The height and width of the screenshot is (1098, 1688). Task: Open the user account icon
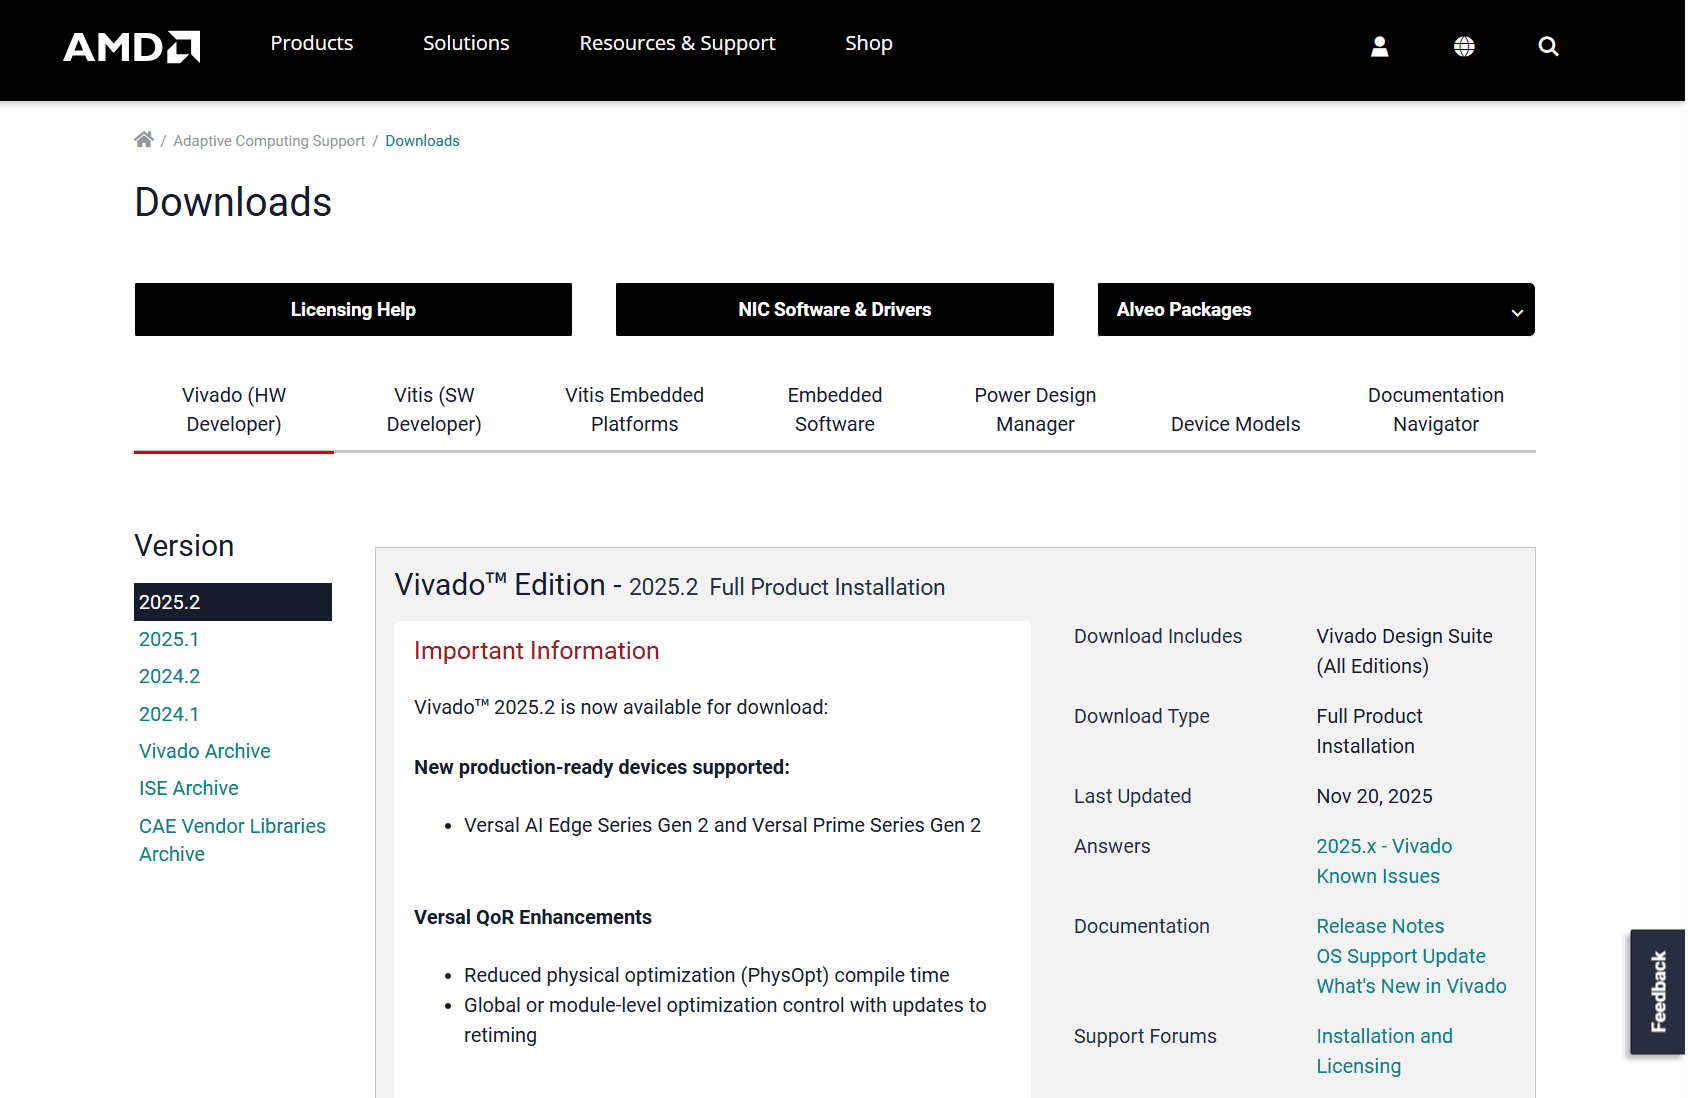[1379, 46]
